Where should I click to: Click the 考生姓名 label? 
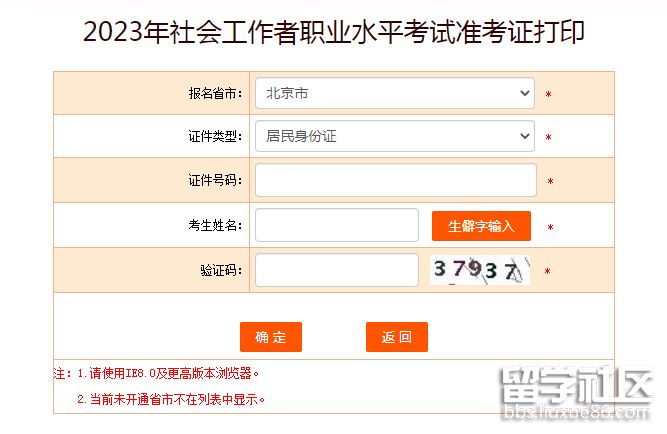pyautogui.click(x=215, y=226)
